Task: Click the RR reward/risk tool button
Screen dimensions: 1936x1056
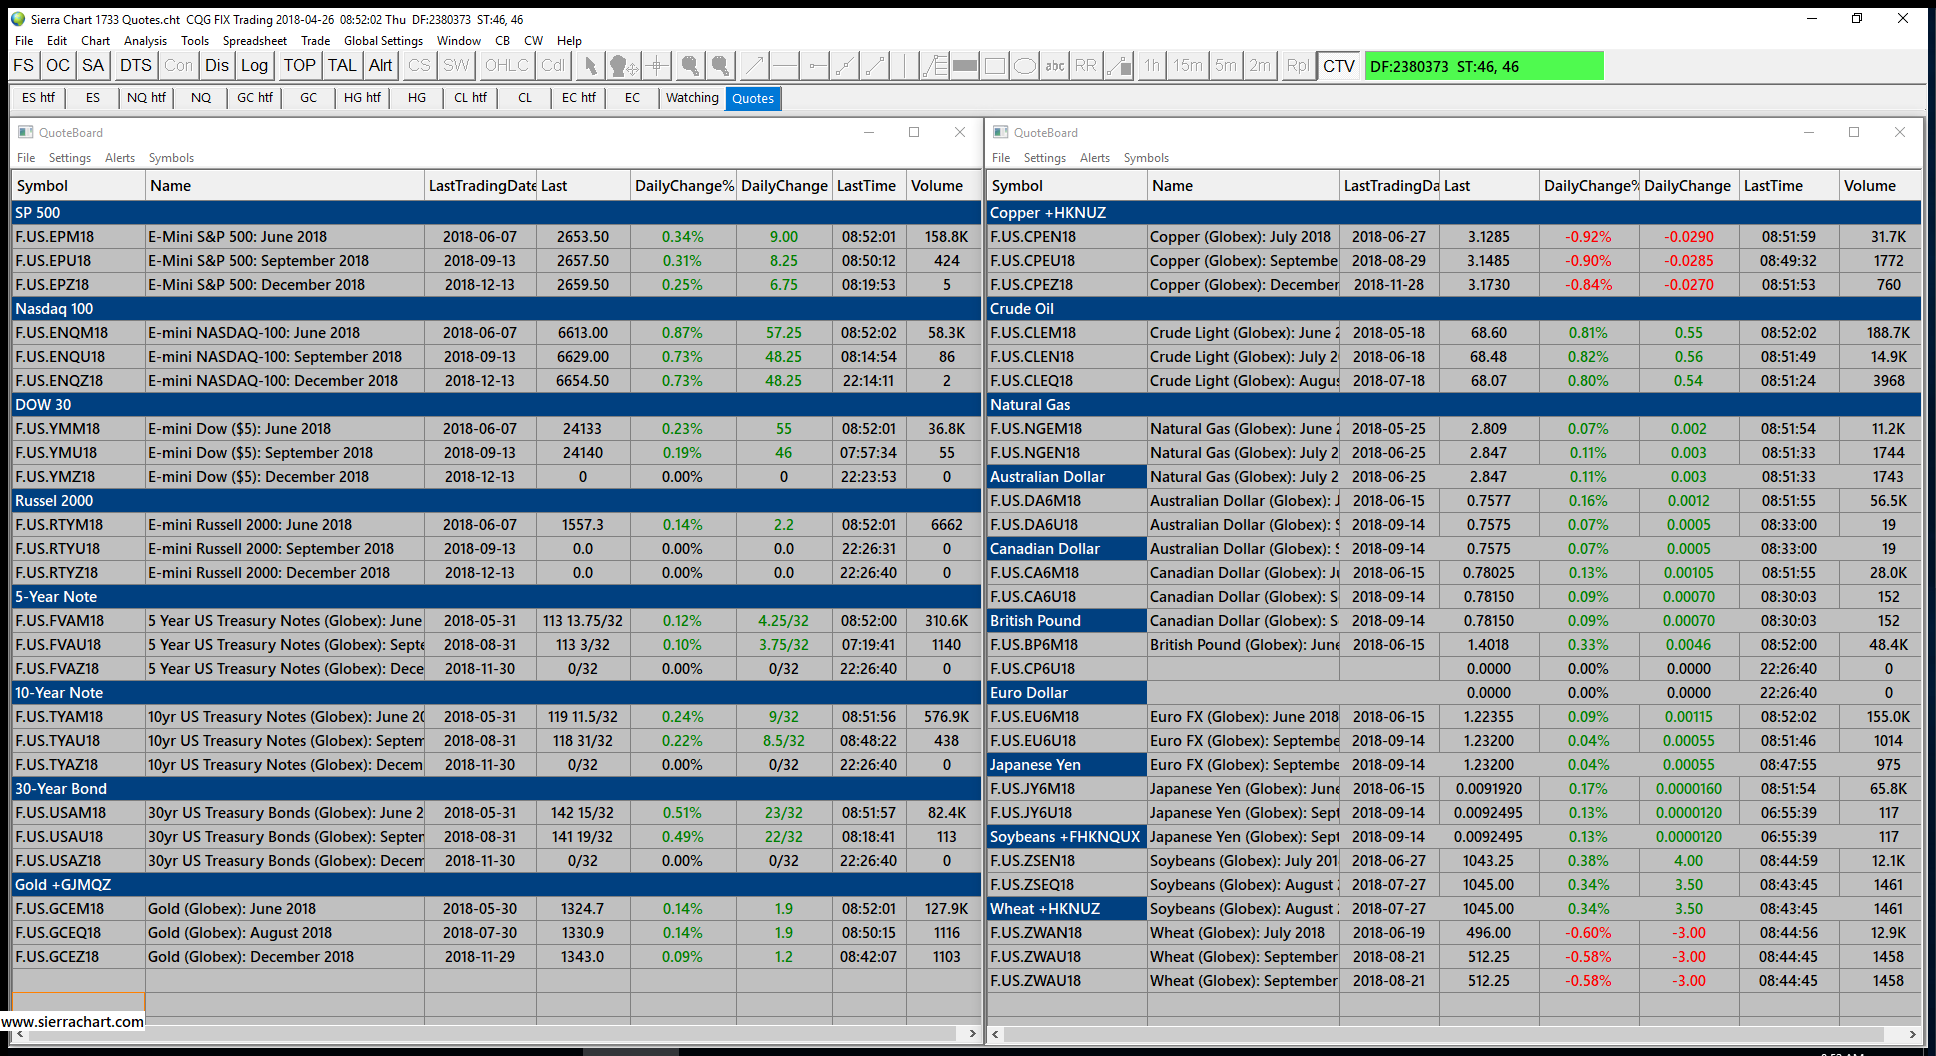Action: point(1086,66)
